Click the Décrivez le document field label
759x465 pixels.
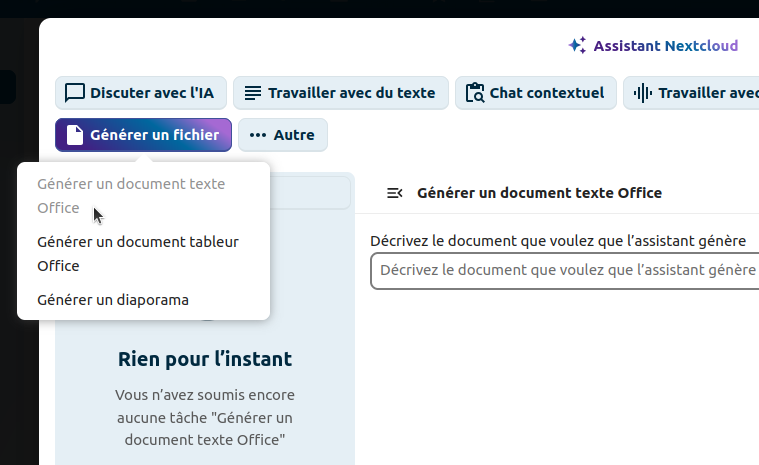point(558,241)
